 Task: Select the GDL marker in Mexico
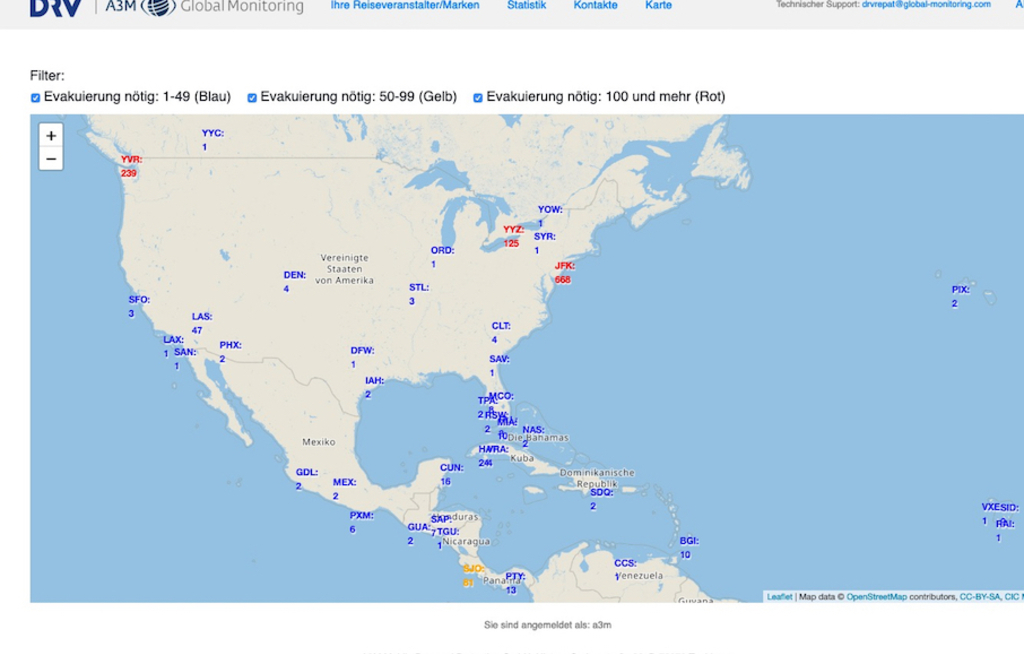[x=306, y=479]
